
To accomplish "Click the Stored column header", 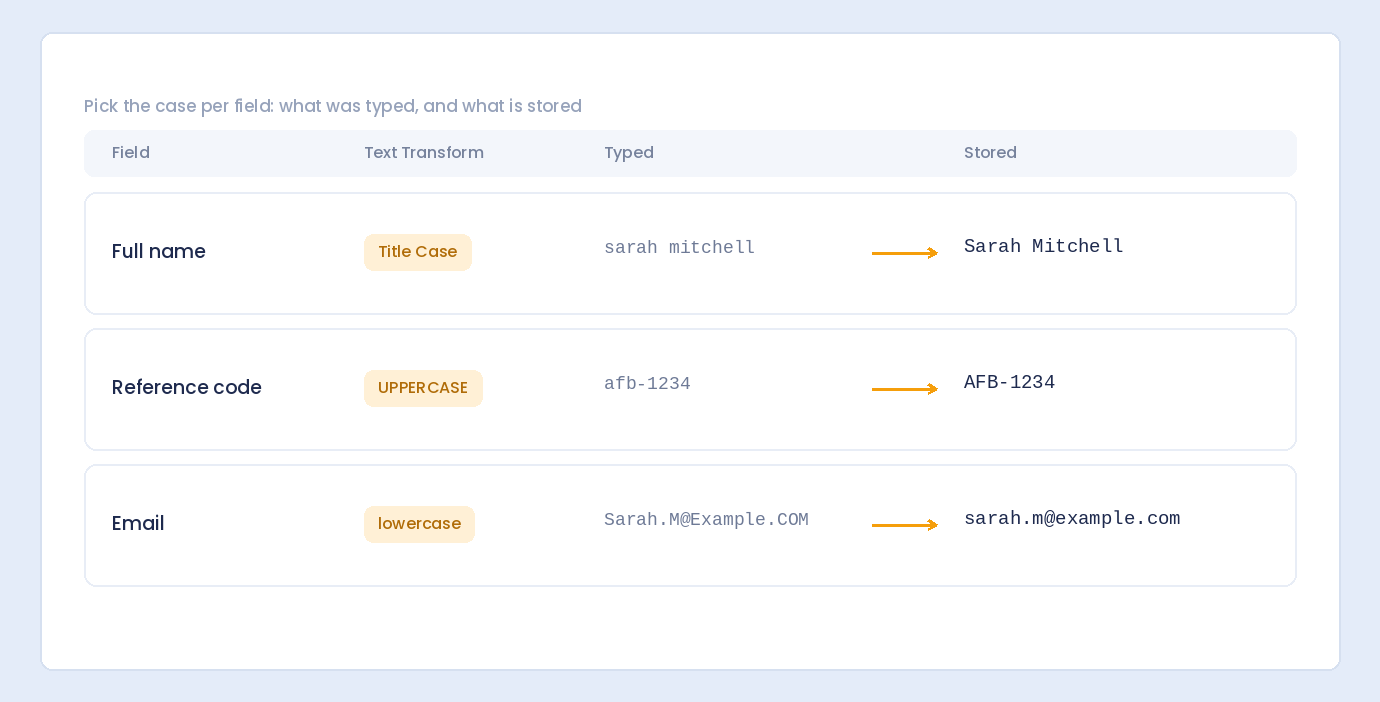I will 990,153.
